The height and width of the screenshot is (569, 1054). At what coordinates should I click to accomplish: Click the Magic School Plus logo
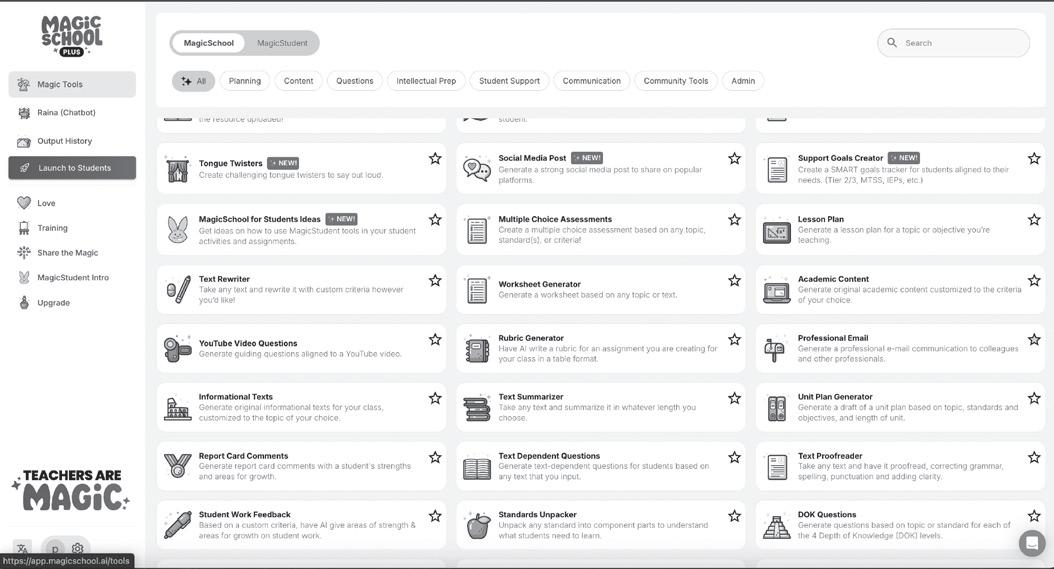click(71, 36)
